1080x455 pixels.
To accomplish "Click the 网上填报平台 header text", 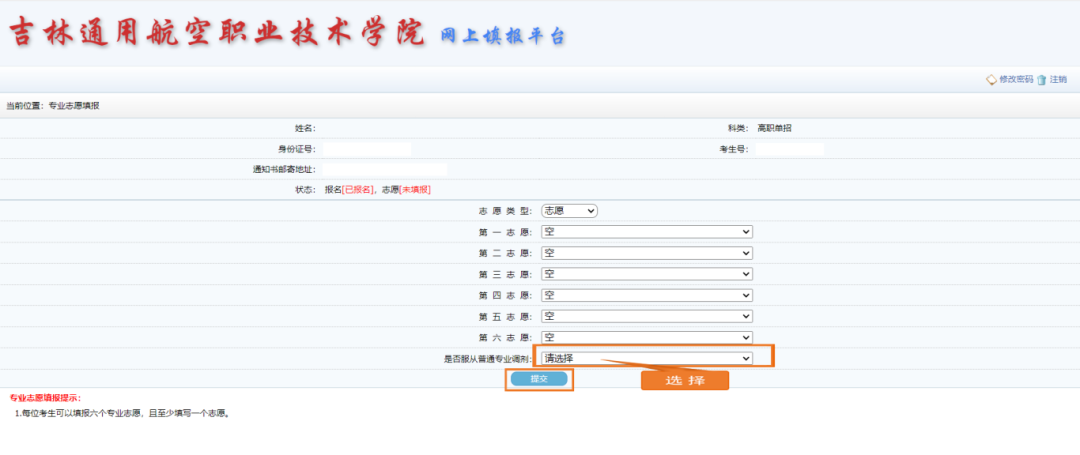I will tap(503, 36).
